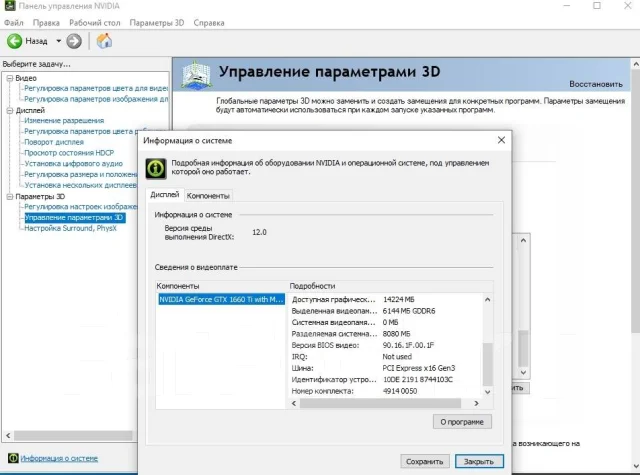Click settings list scroll down arrow behind dialog
This screenshot has height=475, width=640.
(524, 373)
